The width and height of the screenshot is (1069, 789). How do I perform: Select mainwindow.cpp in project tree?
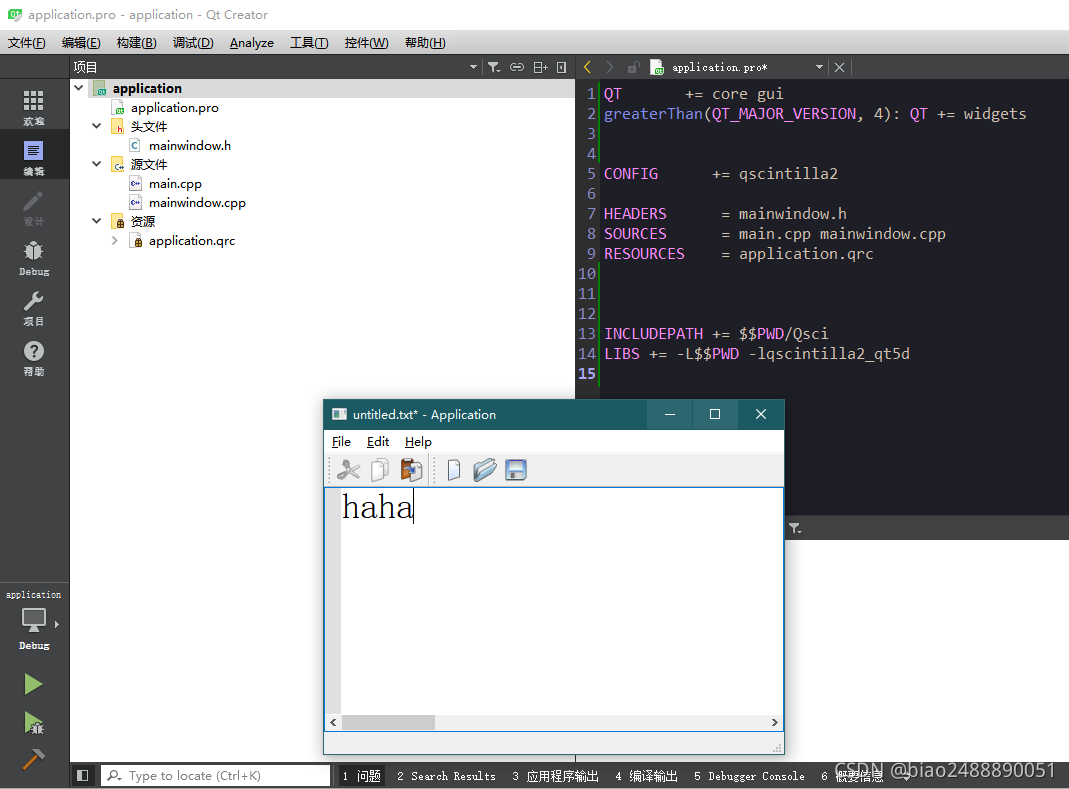[x=197, y=203]
